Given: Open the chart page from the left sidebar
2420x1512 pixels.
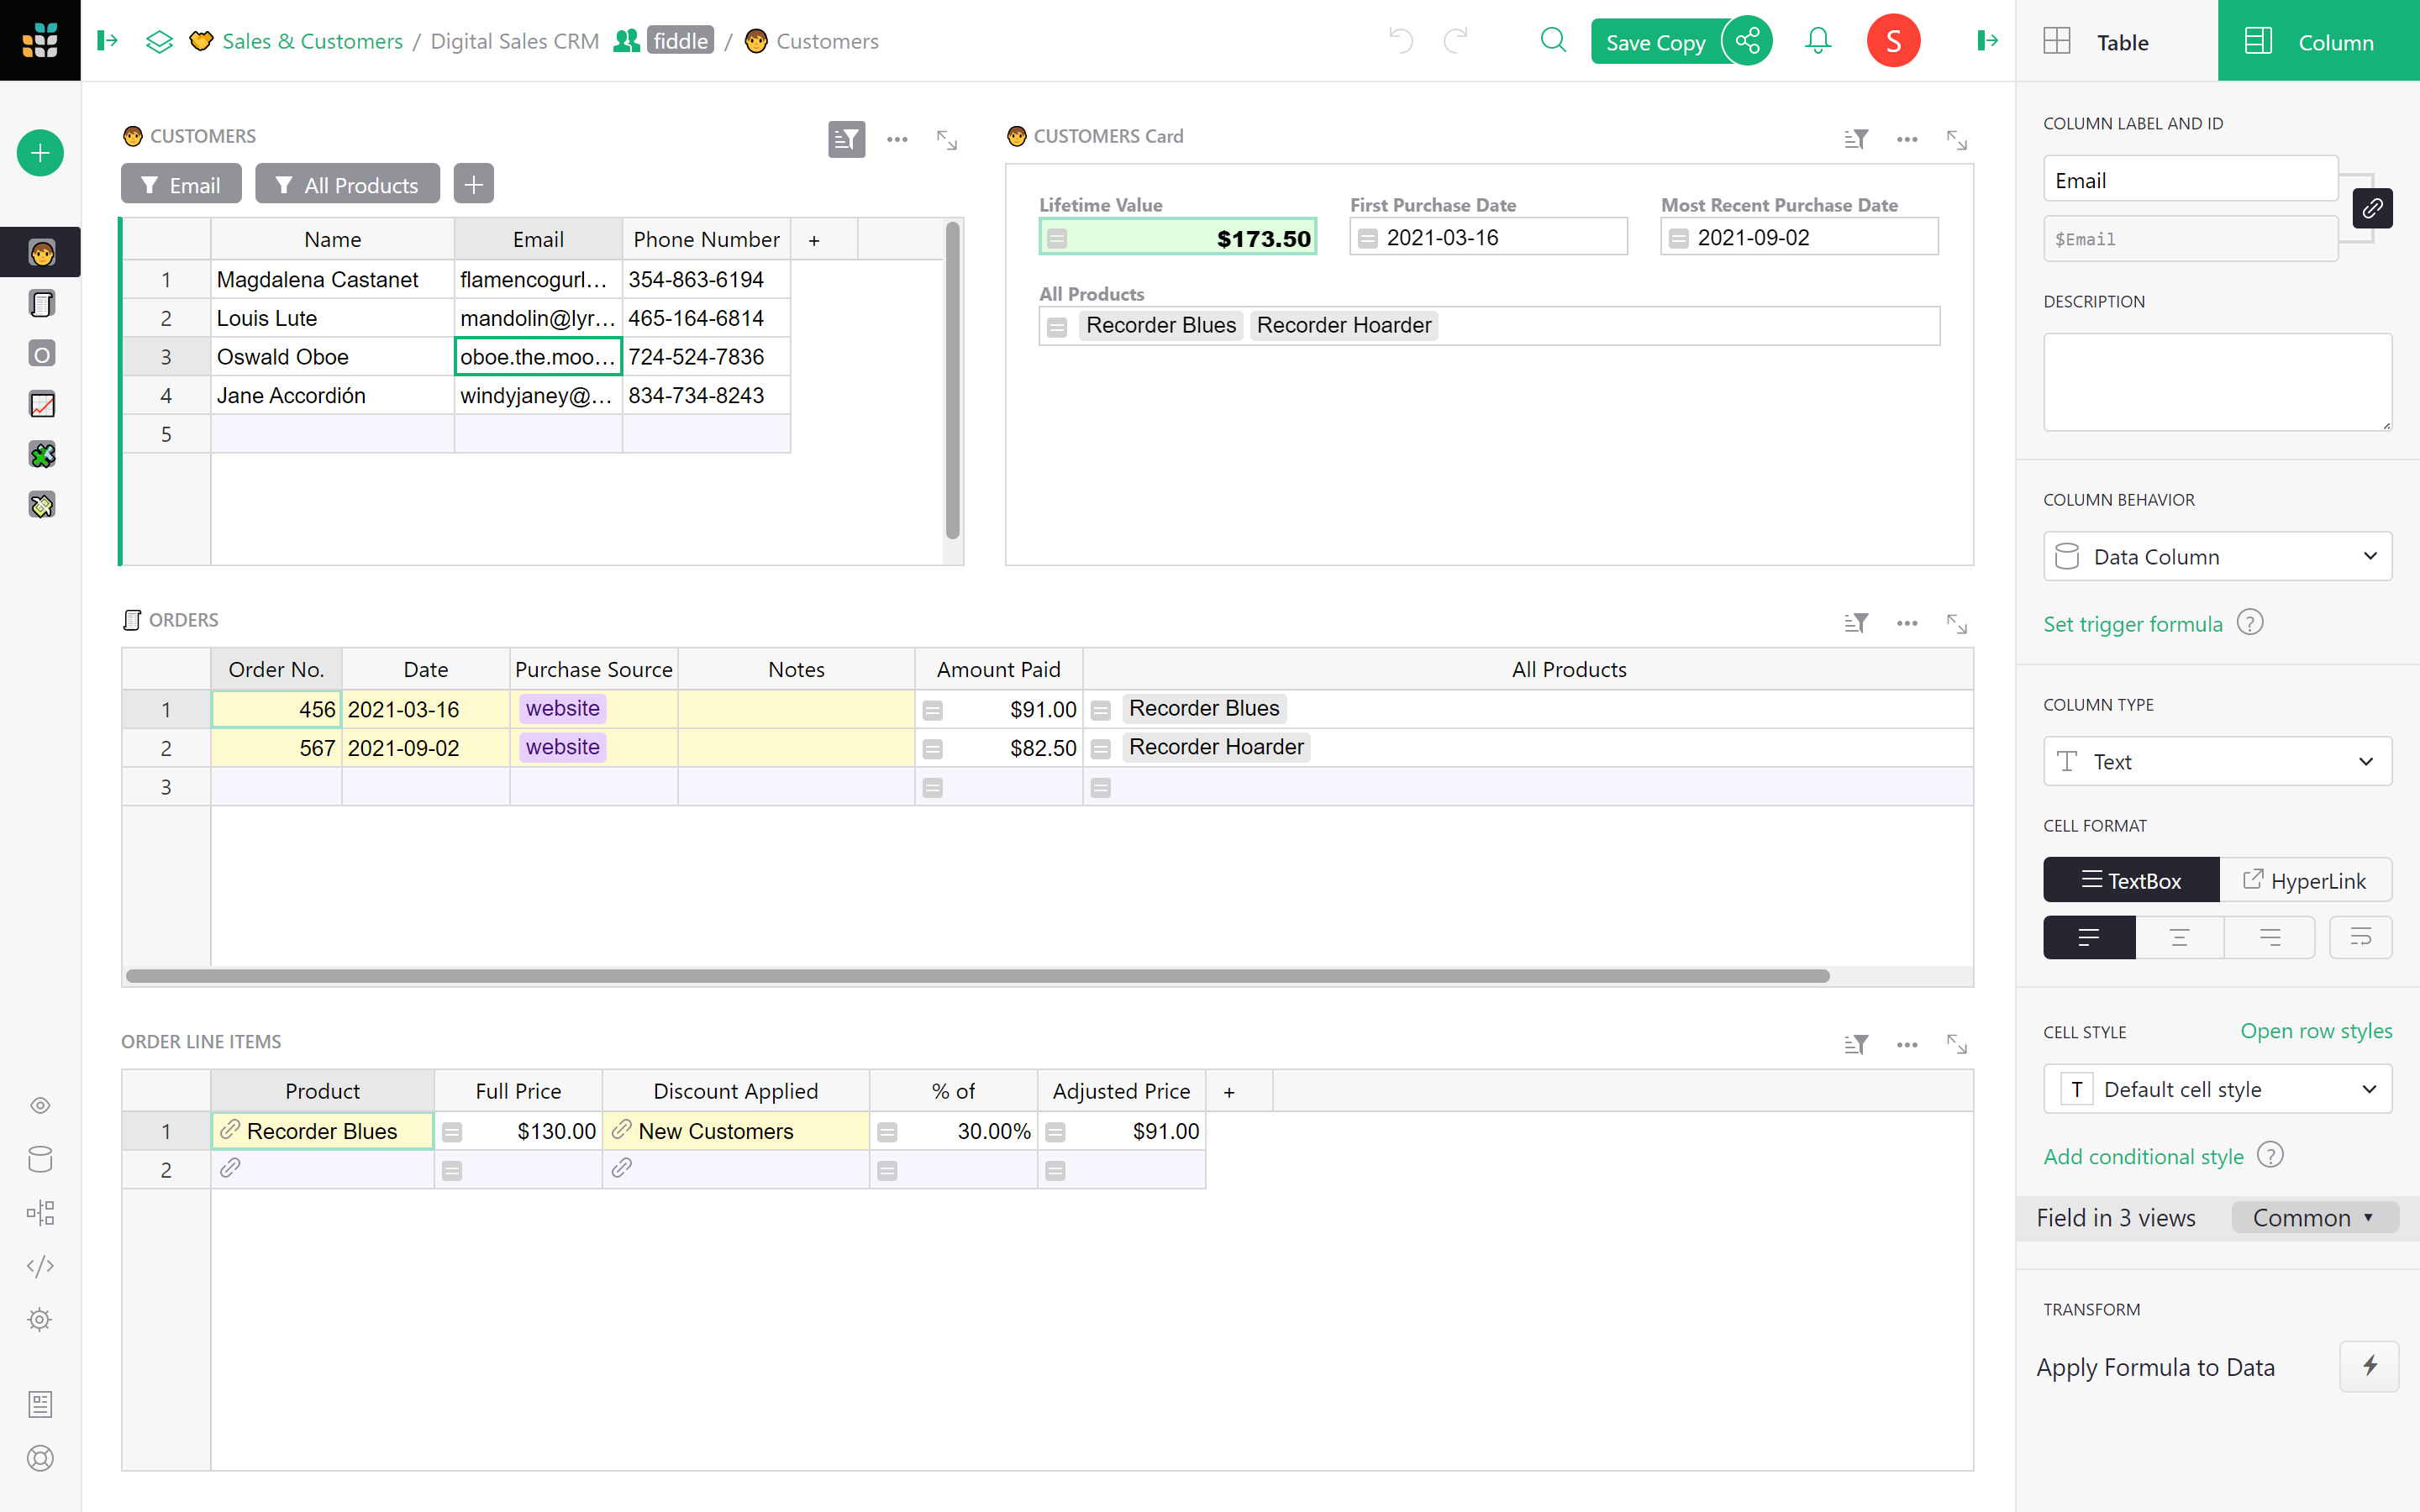Looking at the screenshot, I should (x=40, y=404).
